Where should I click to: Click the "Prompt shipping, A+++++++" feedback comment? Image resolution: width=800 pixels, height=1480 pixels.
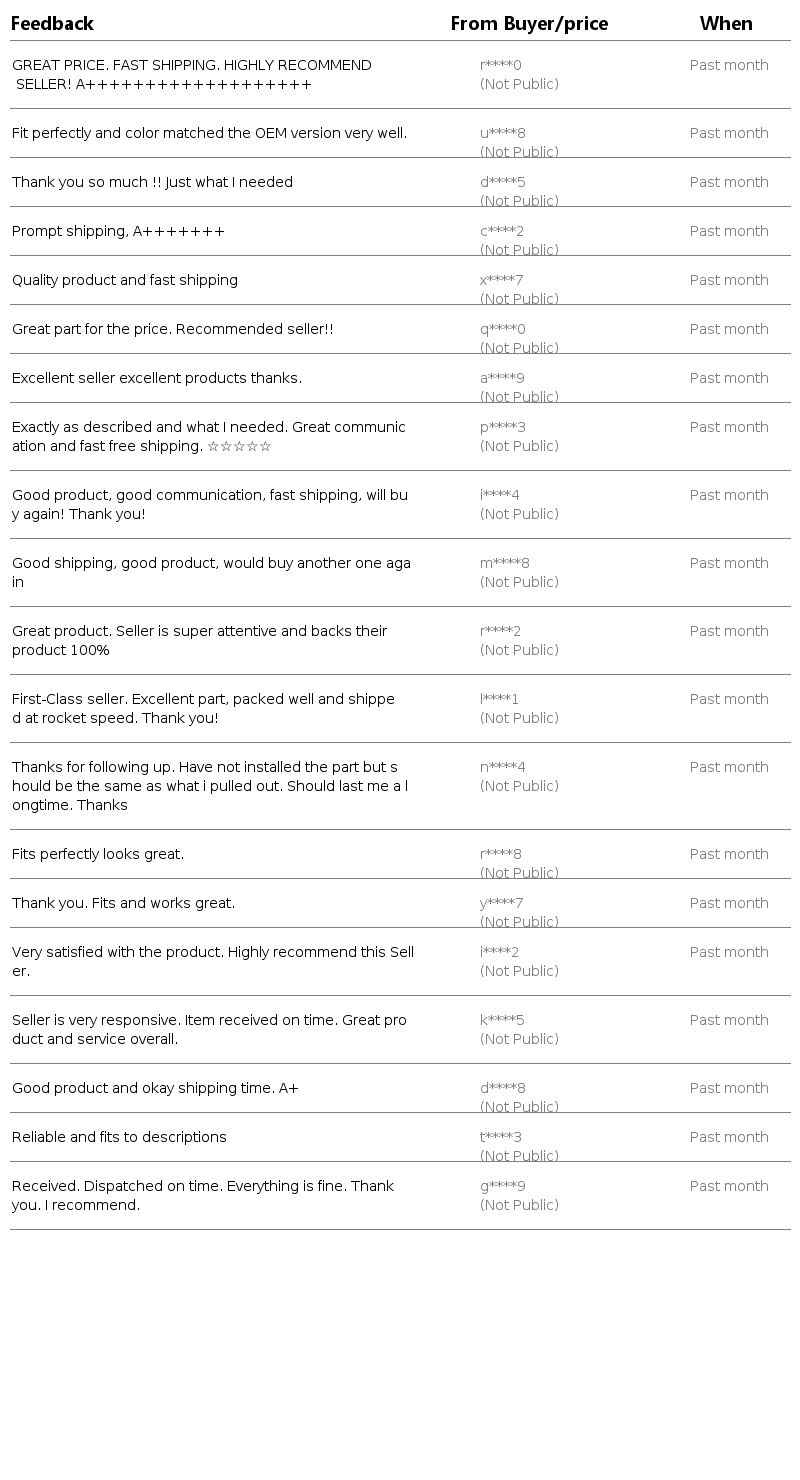pos(118,231)
